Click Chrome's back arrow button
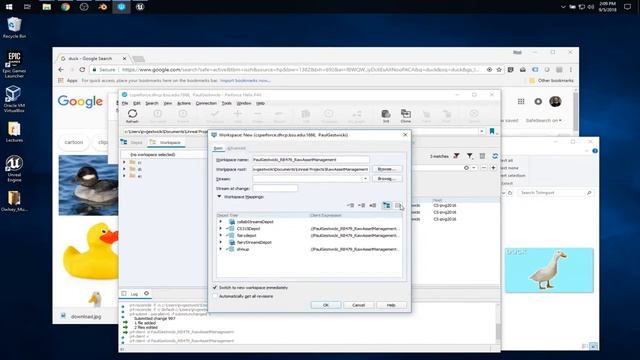The height and width of the screenshot is (360, 640). (61, 70)
